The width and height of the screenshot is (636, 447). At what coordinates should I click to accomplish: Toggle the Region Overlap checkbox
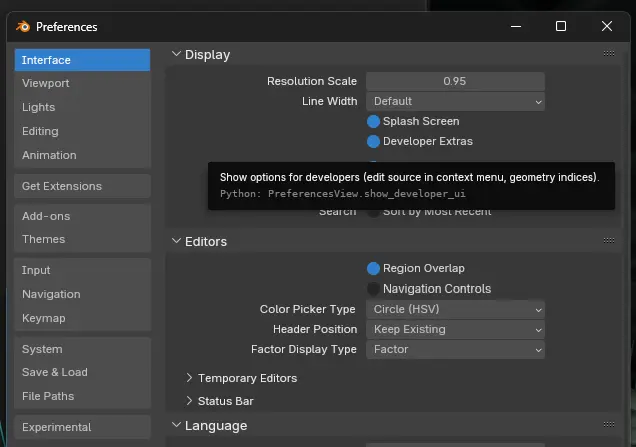point(373,269)
